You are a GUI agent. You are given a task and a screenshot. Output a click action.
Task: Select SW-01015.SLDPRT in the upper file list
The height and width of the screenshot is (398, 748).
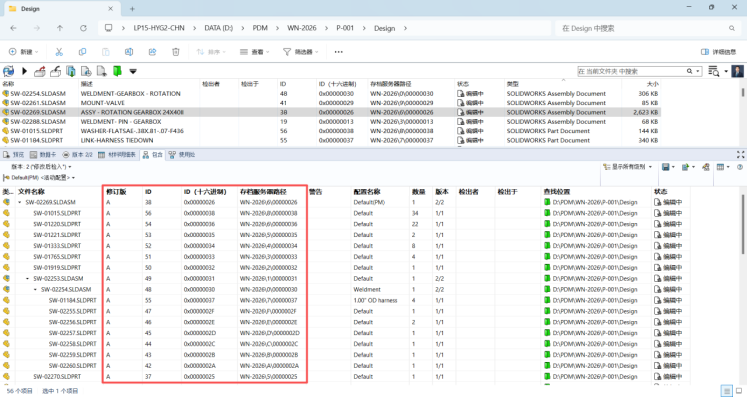pos(37,131)
